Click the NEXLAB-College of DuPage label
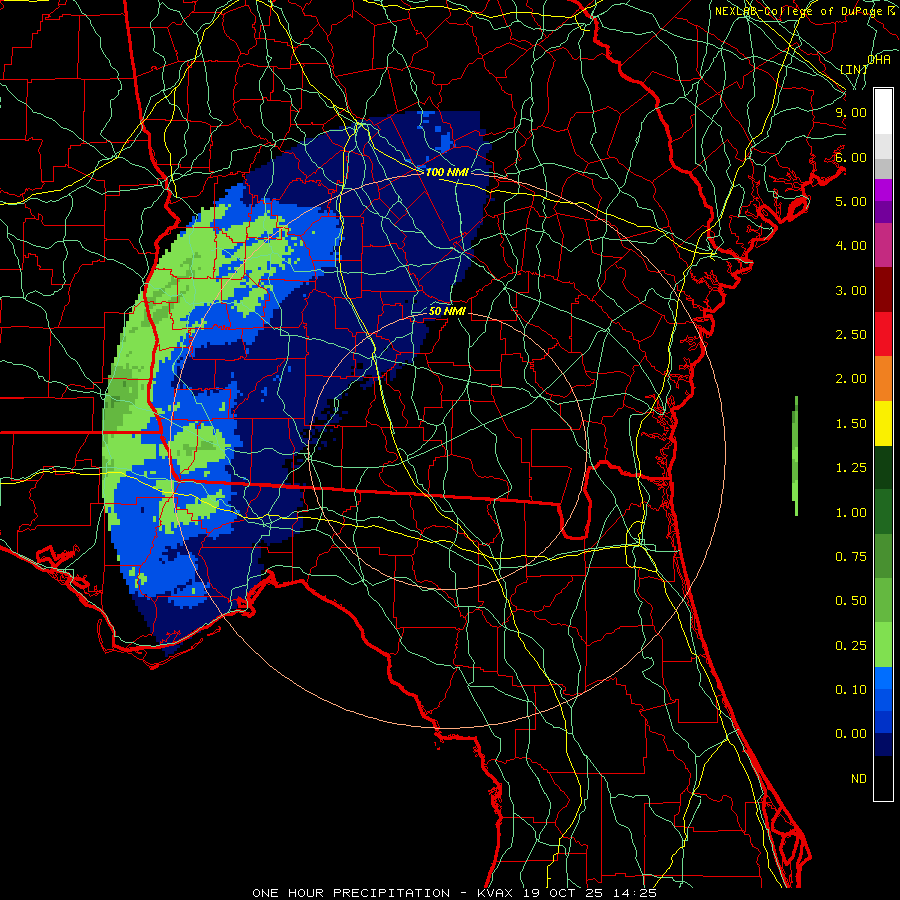The width and height of the screenshot is (900, 900). click(800, 11)
